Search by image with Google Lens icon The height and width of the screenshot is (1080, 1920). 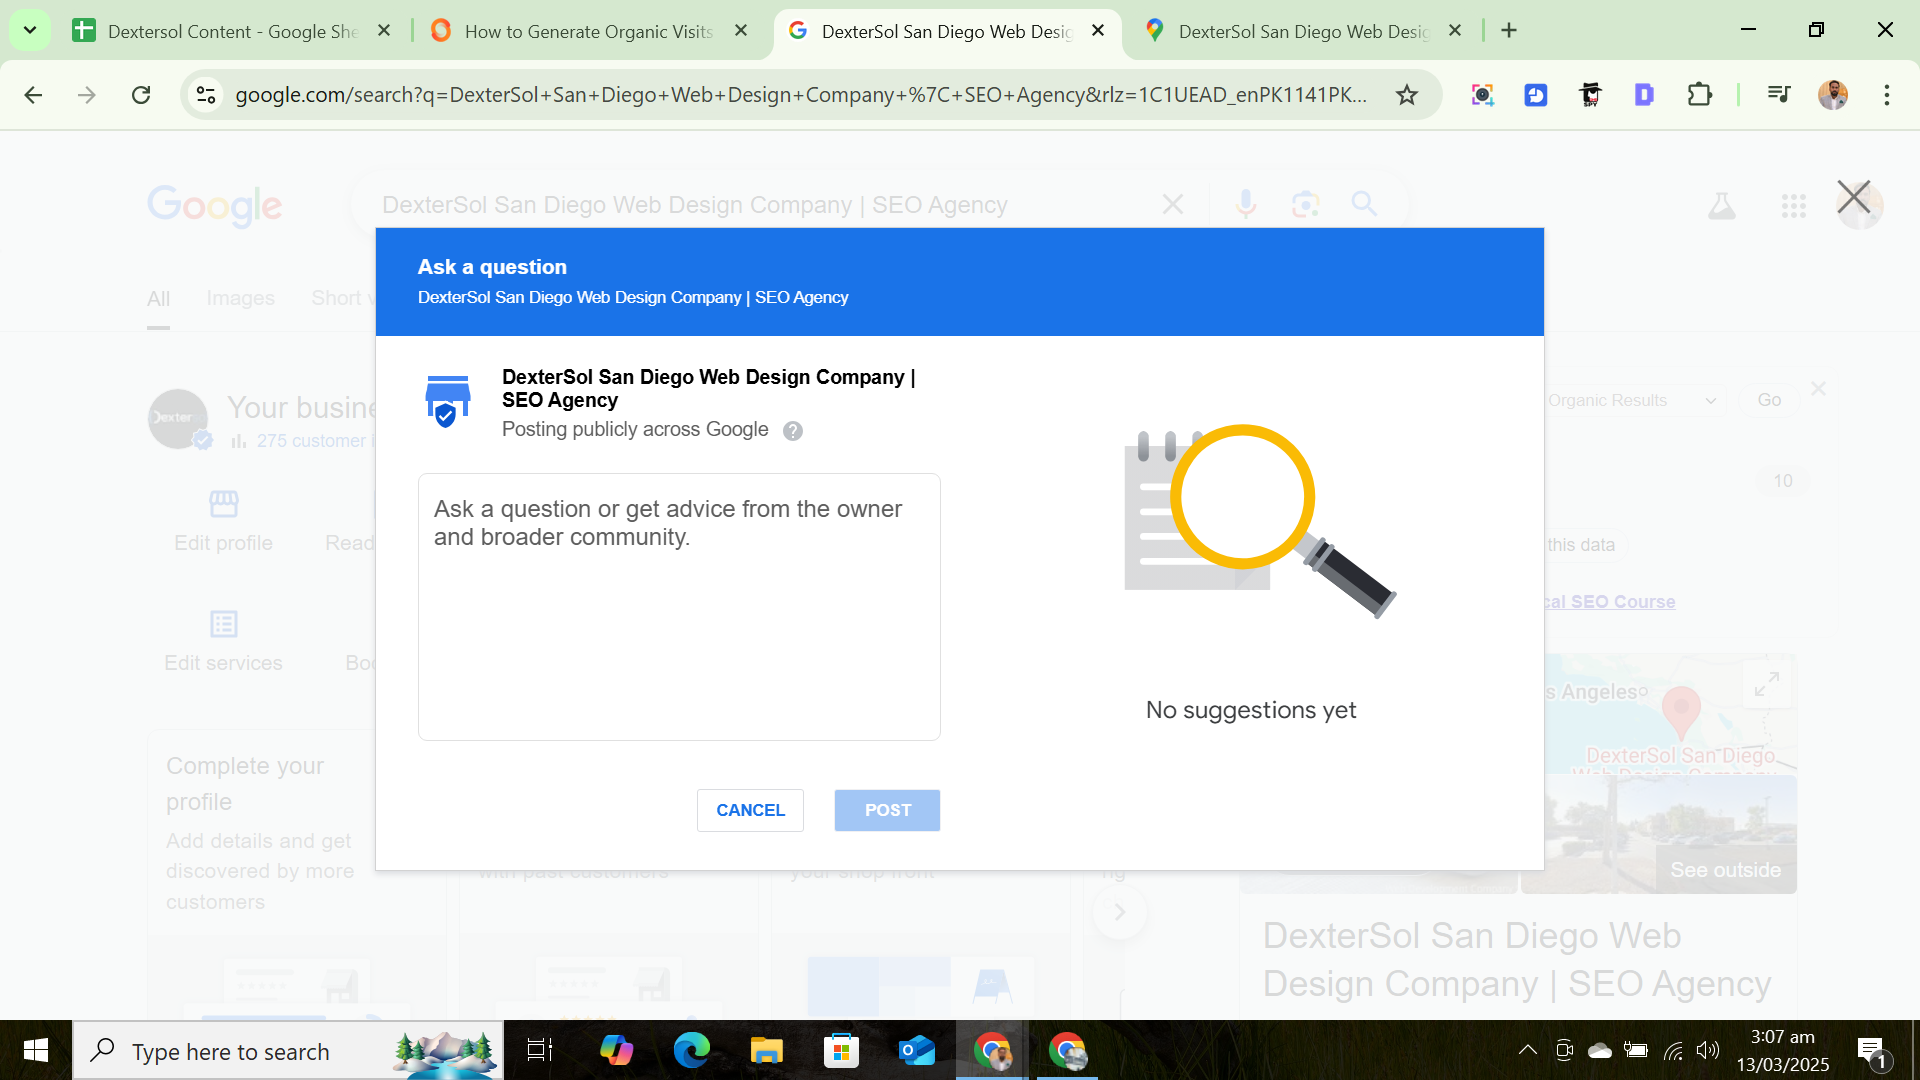click(1305, 205)
